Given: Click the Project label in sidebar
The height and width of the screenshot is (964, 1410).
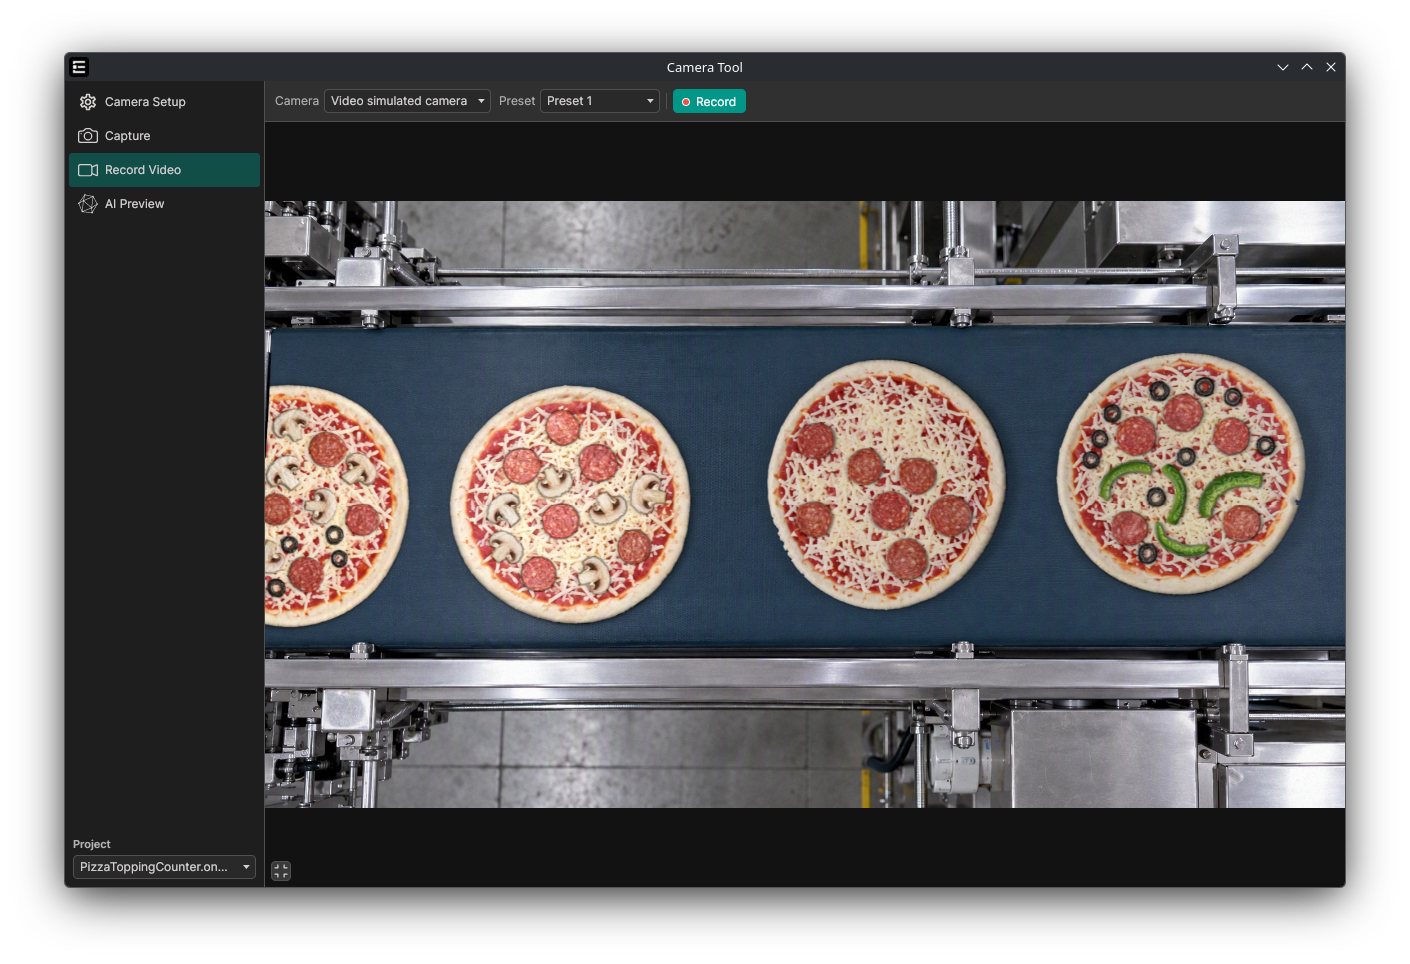Looking at the screenshot, I should coord(92,844).
